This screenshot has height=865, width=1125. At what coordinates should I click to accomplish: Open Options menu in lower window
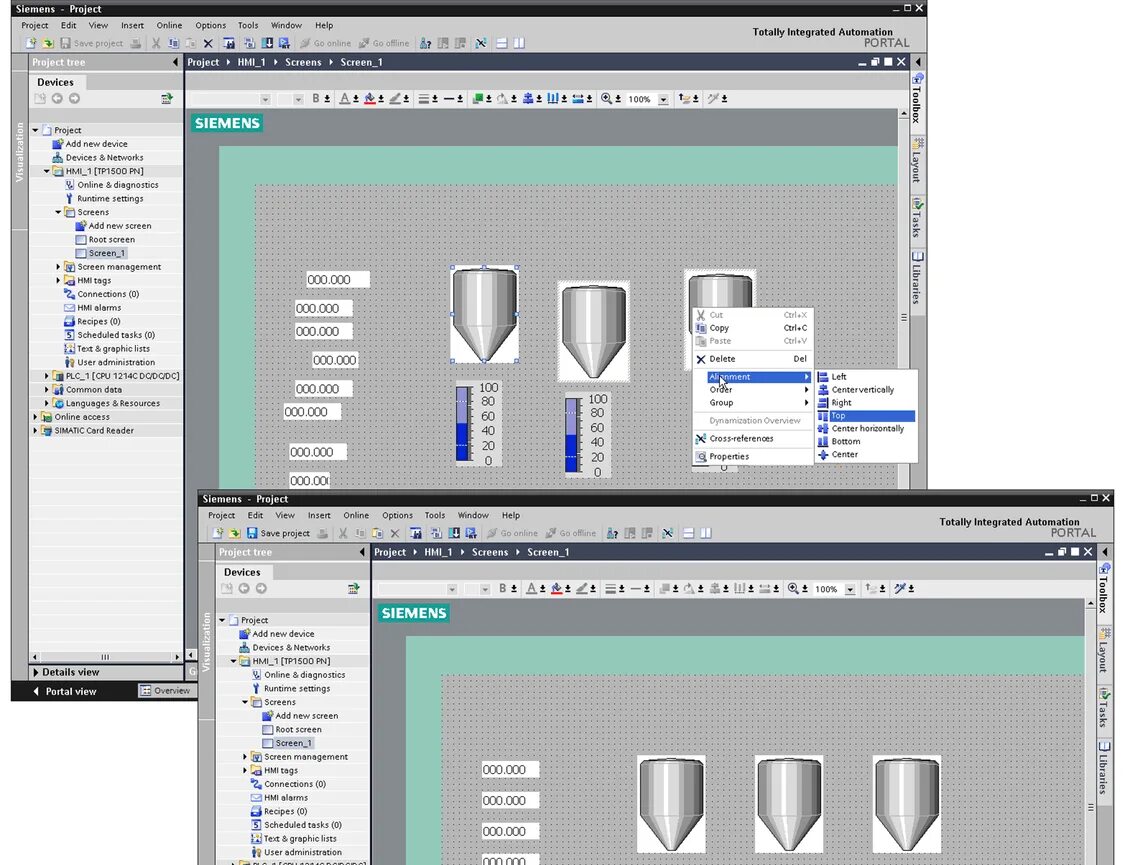pyautogui.click(x=397, y=515)
